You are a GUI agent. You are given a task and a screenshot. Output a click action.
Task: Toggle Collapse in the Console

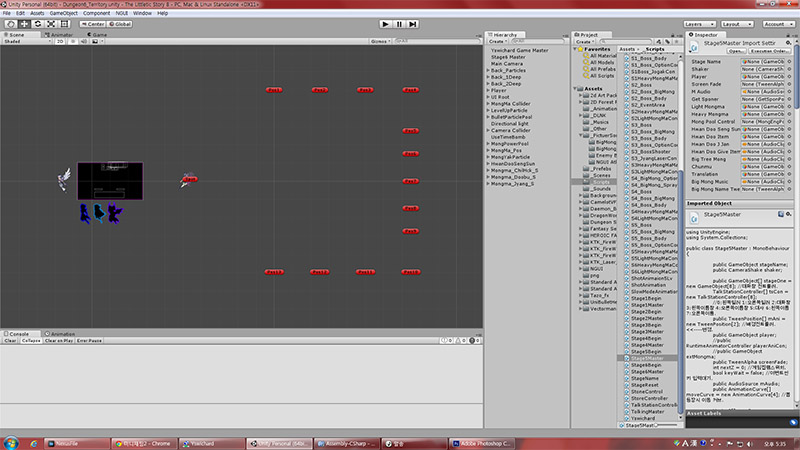pos(31,340)
